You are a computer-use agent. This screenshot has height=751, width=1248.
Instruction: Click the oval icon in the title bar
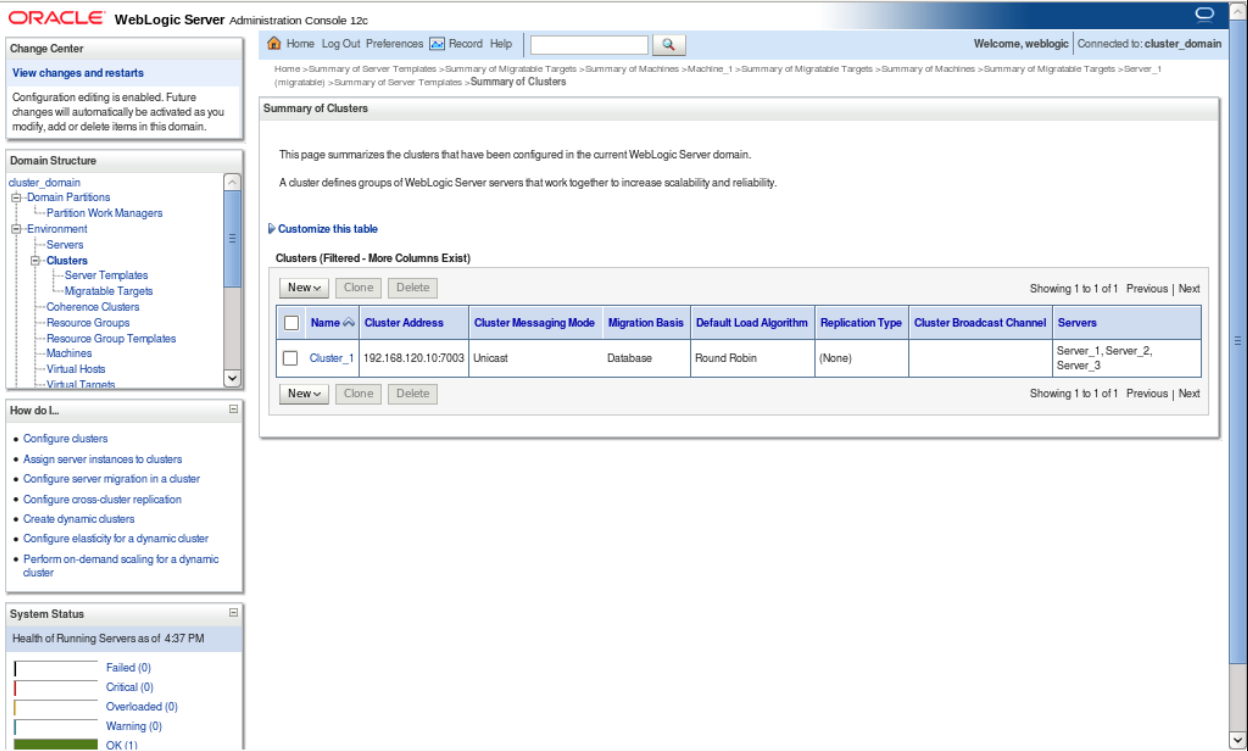coord(1204,13)
